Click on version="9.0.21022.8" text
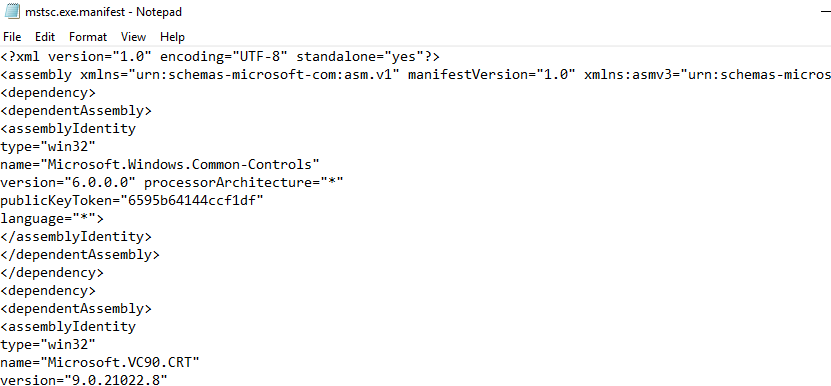Viewport: 831px width, 386px height. (84, 380)
